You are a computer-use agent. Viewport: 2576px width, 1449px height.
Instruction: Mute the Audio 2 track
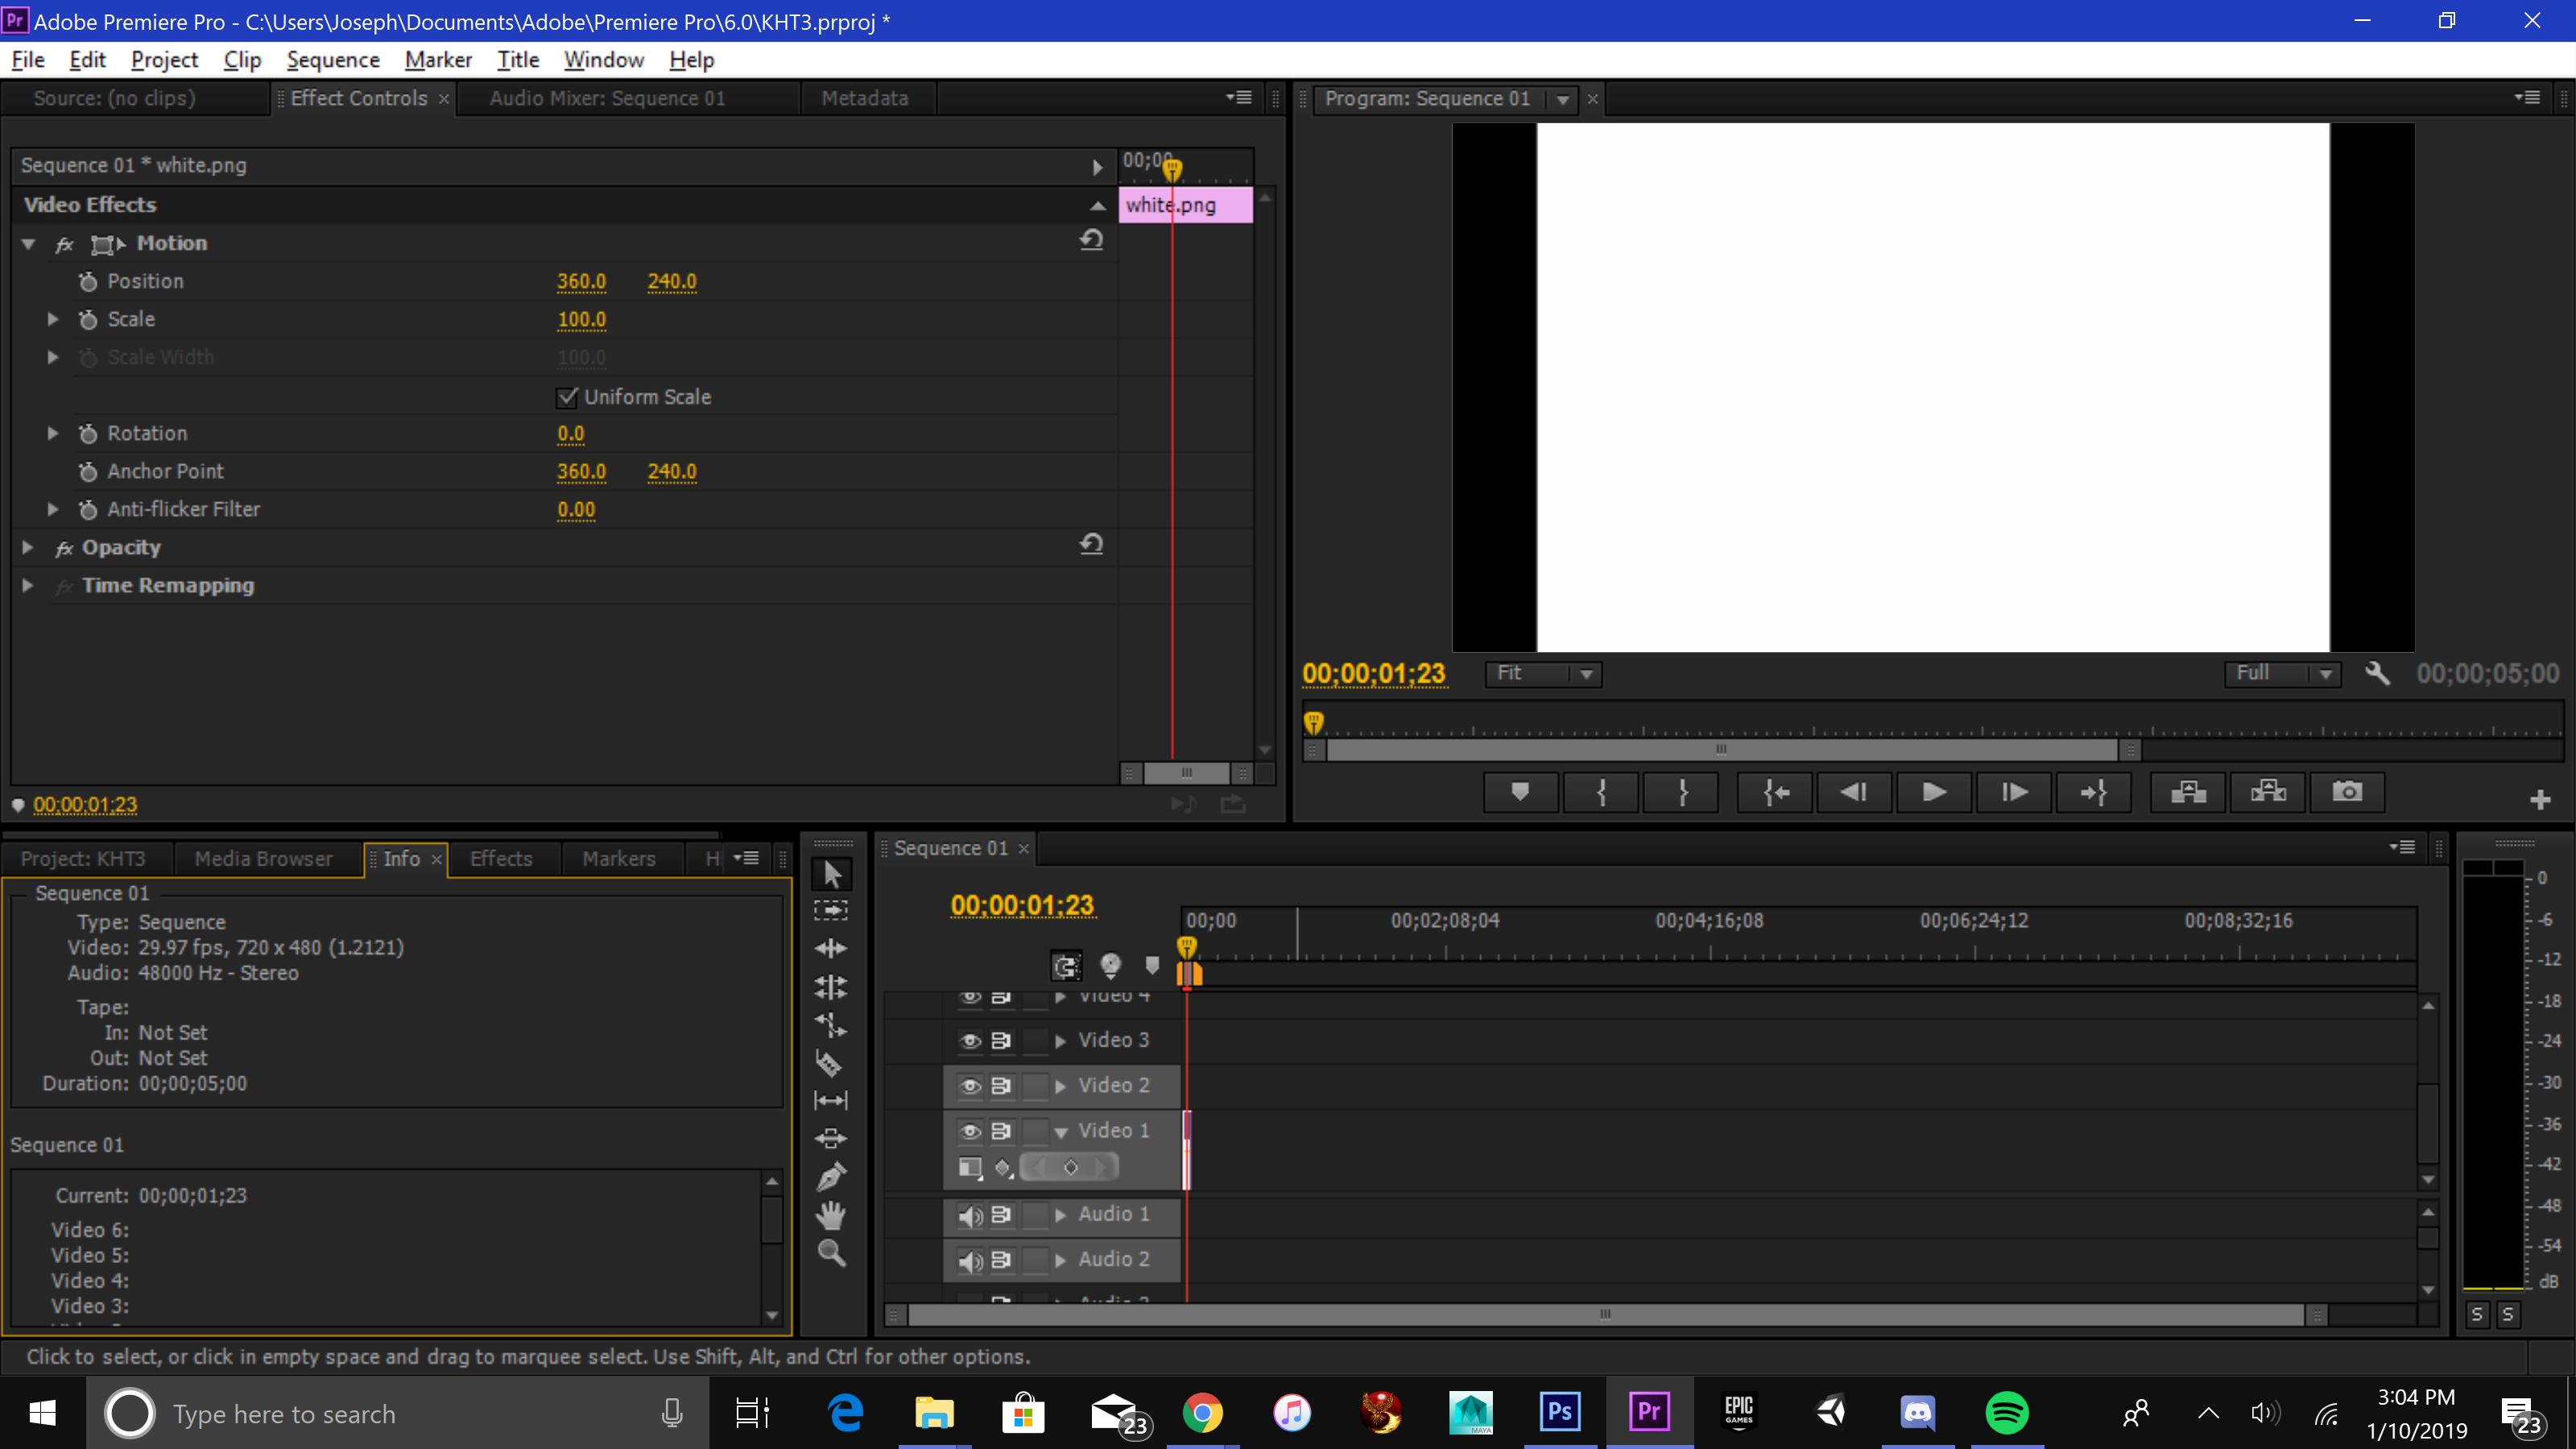click(x=969, y=1260)
